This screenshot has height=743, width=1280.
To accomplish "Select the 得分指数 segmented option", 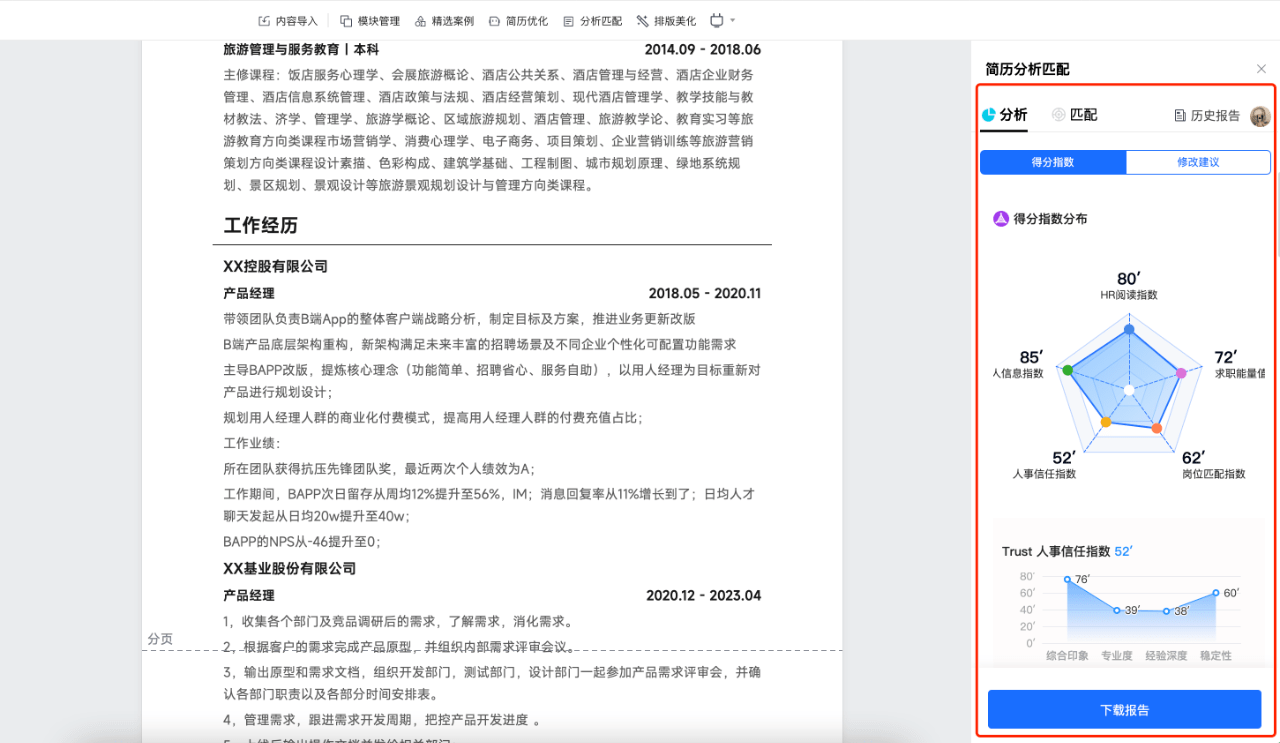I will (1053, 161).
